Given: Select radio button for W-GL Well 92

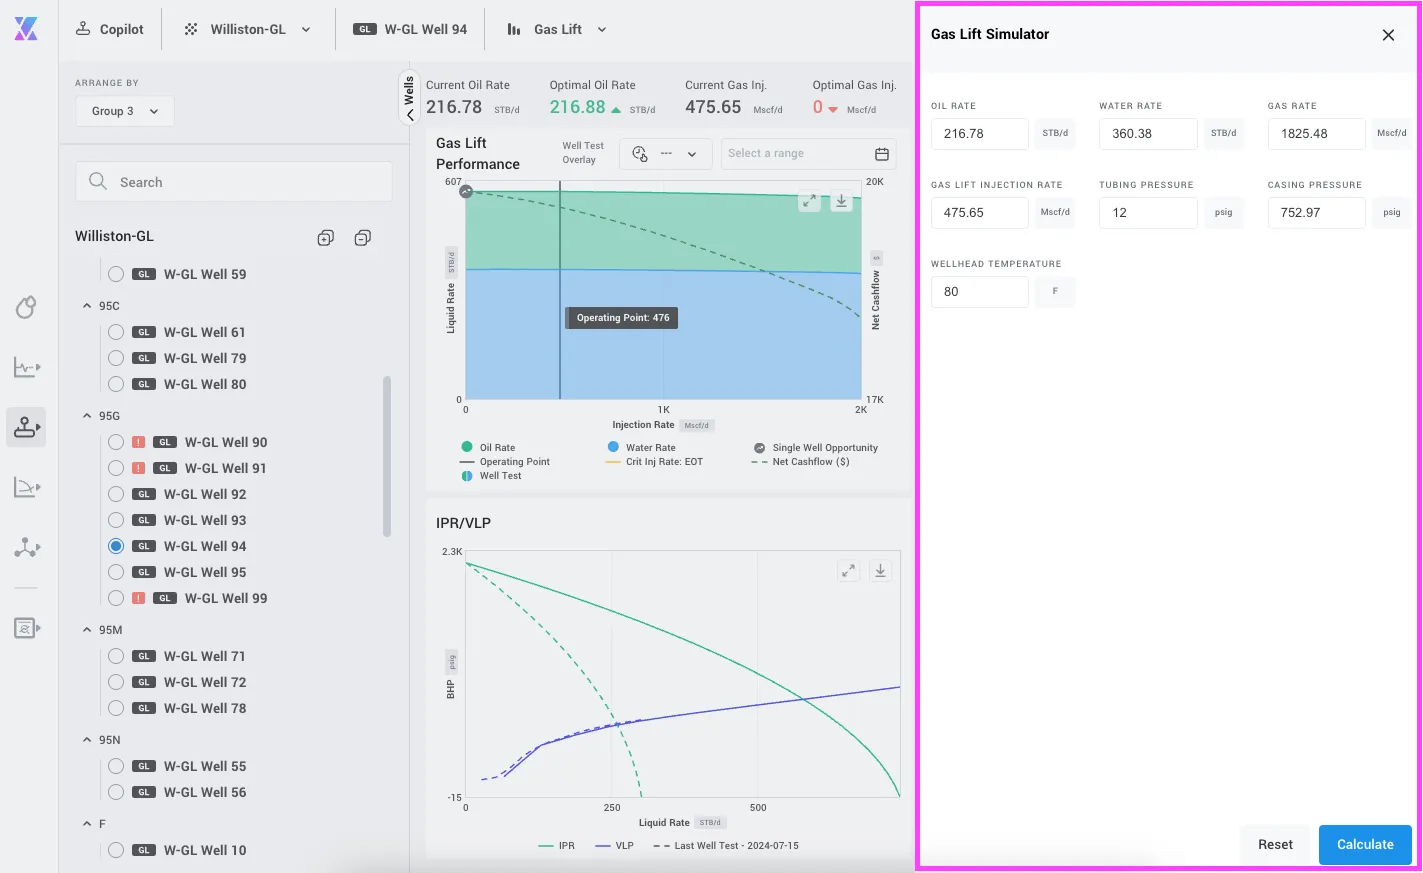Looking at the screenshot, I should (116, 494).
